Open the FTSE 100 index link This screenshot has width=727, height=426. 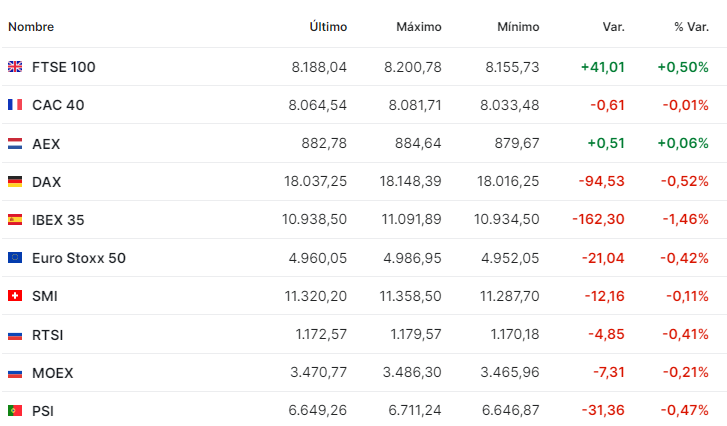pyautogui.click(x=64, y=67)
